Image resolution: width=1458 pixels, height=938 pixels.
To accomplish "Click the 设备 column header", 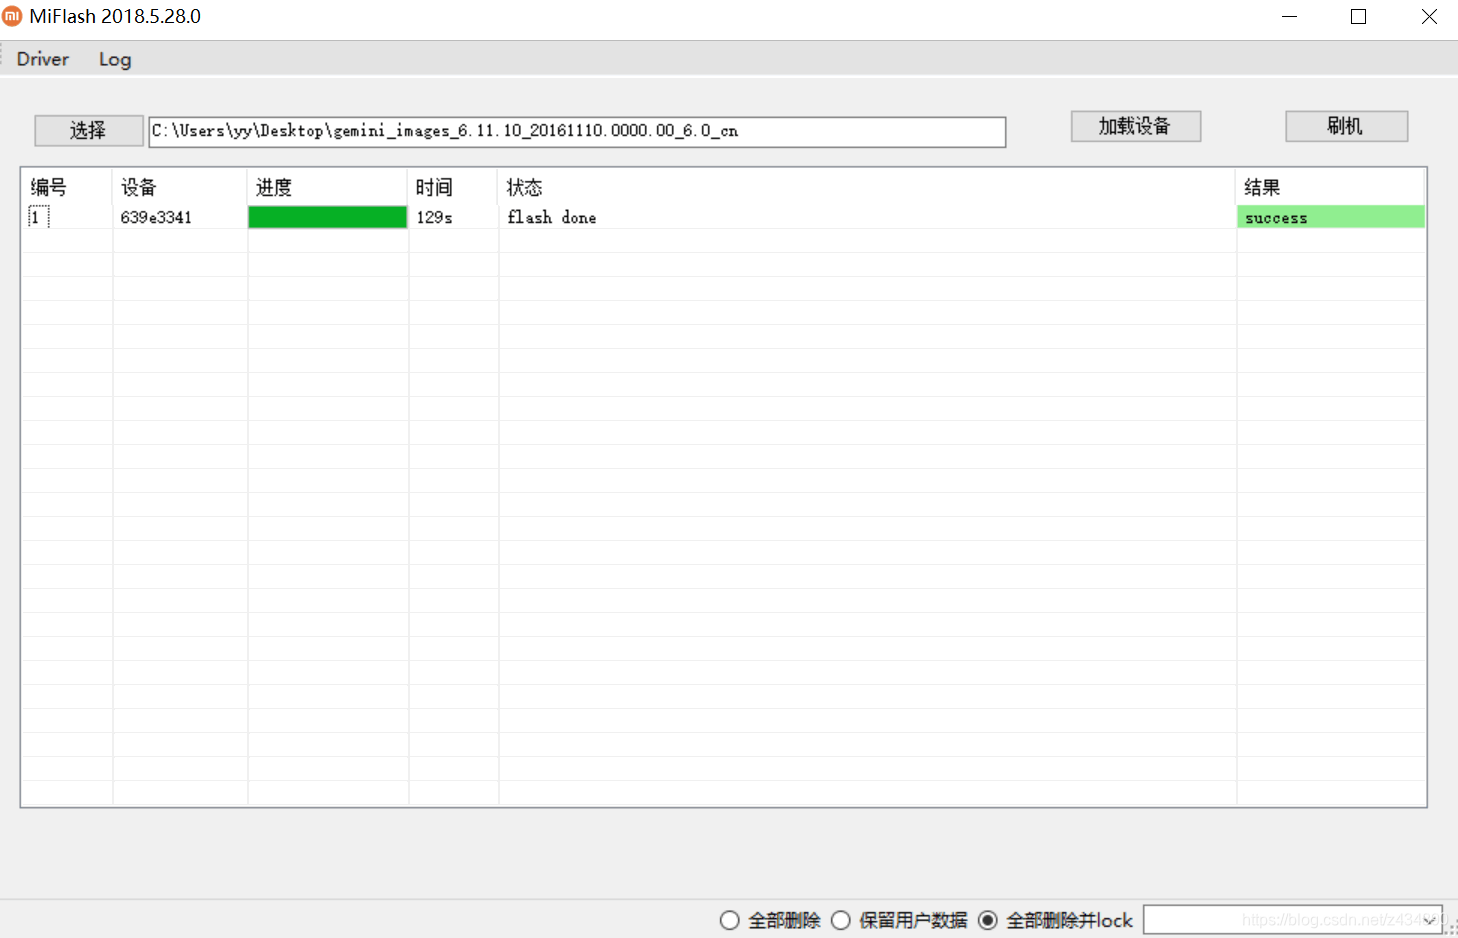I will [x=180, y=187].
